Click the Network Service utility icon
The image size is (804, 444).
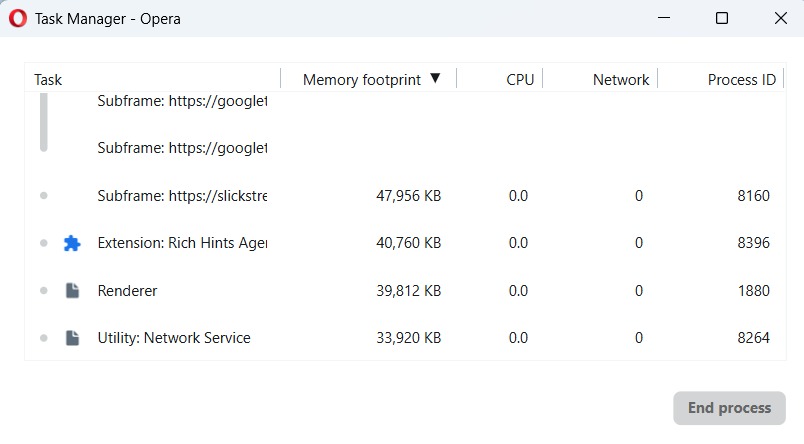pyautogui.click(x=72, y=338)
